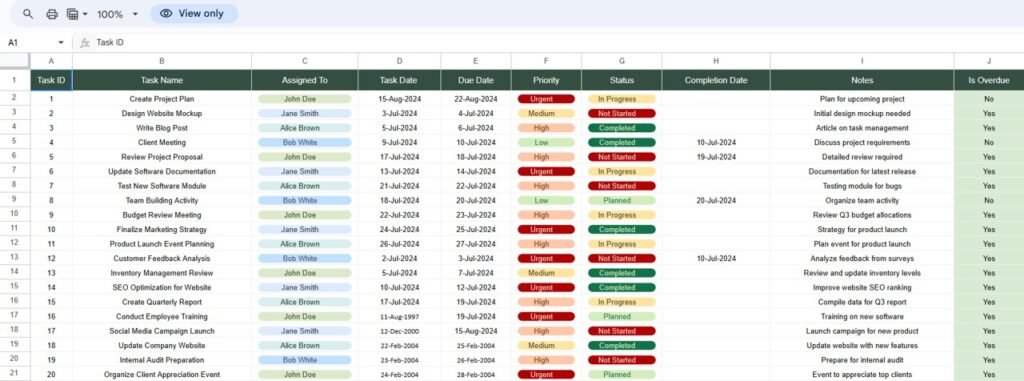The width and height of the screenshot is (1024, 381).
Task: Click due date 22-Aug-2024
Action: click(x=476, y=99)
